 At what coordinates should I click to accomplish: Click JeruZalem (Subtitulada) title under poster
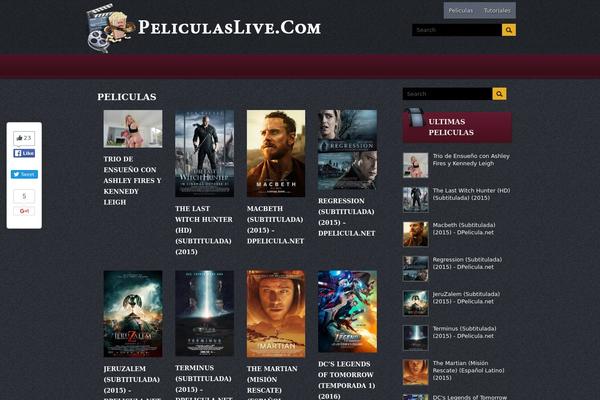[132, 383]
